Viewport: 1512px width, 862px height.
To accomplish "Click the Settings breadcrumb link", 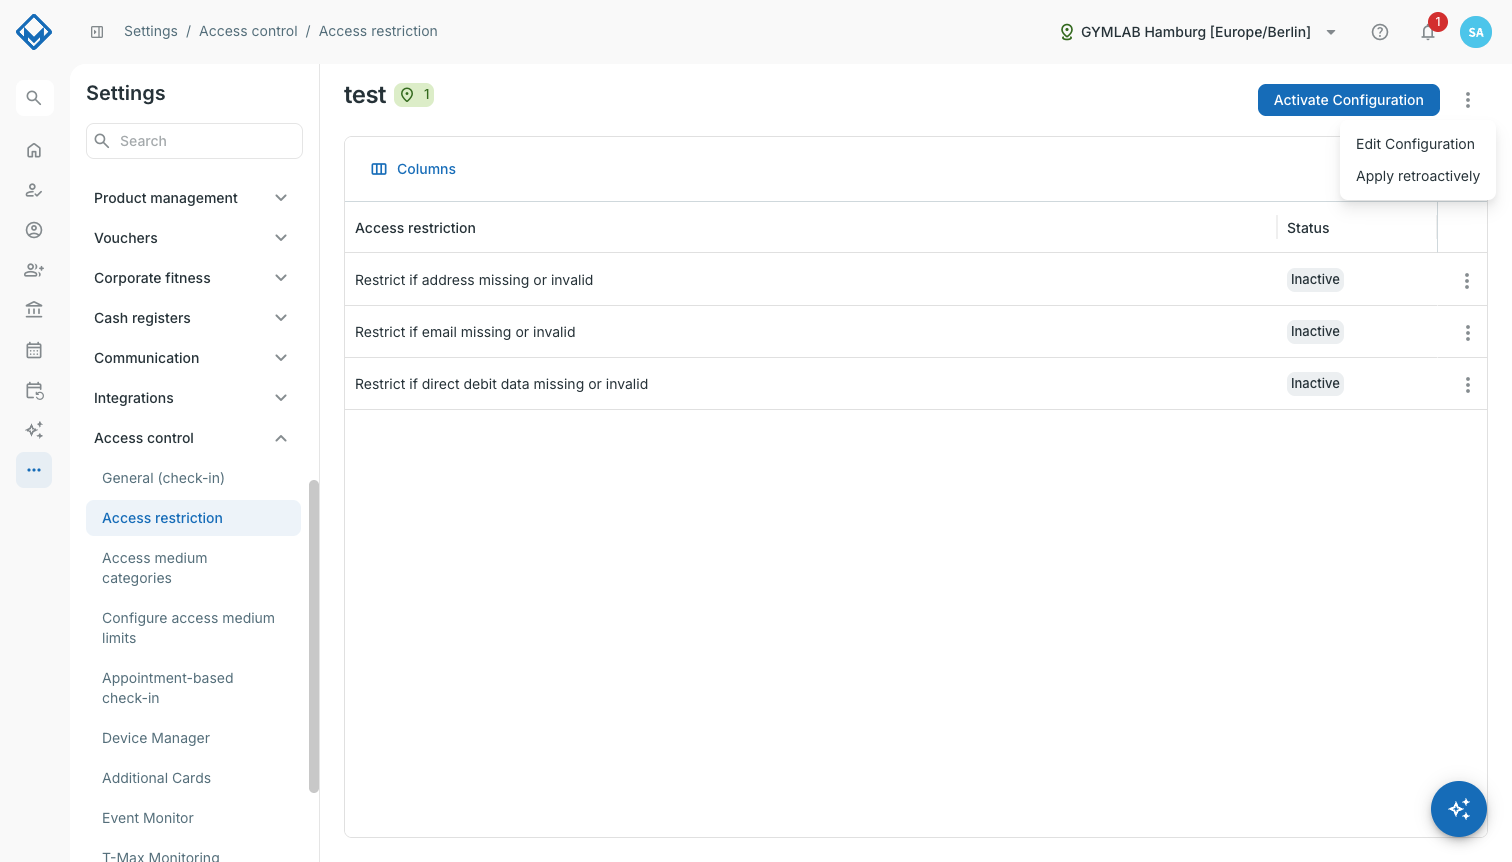I will [151, 31].
